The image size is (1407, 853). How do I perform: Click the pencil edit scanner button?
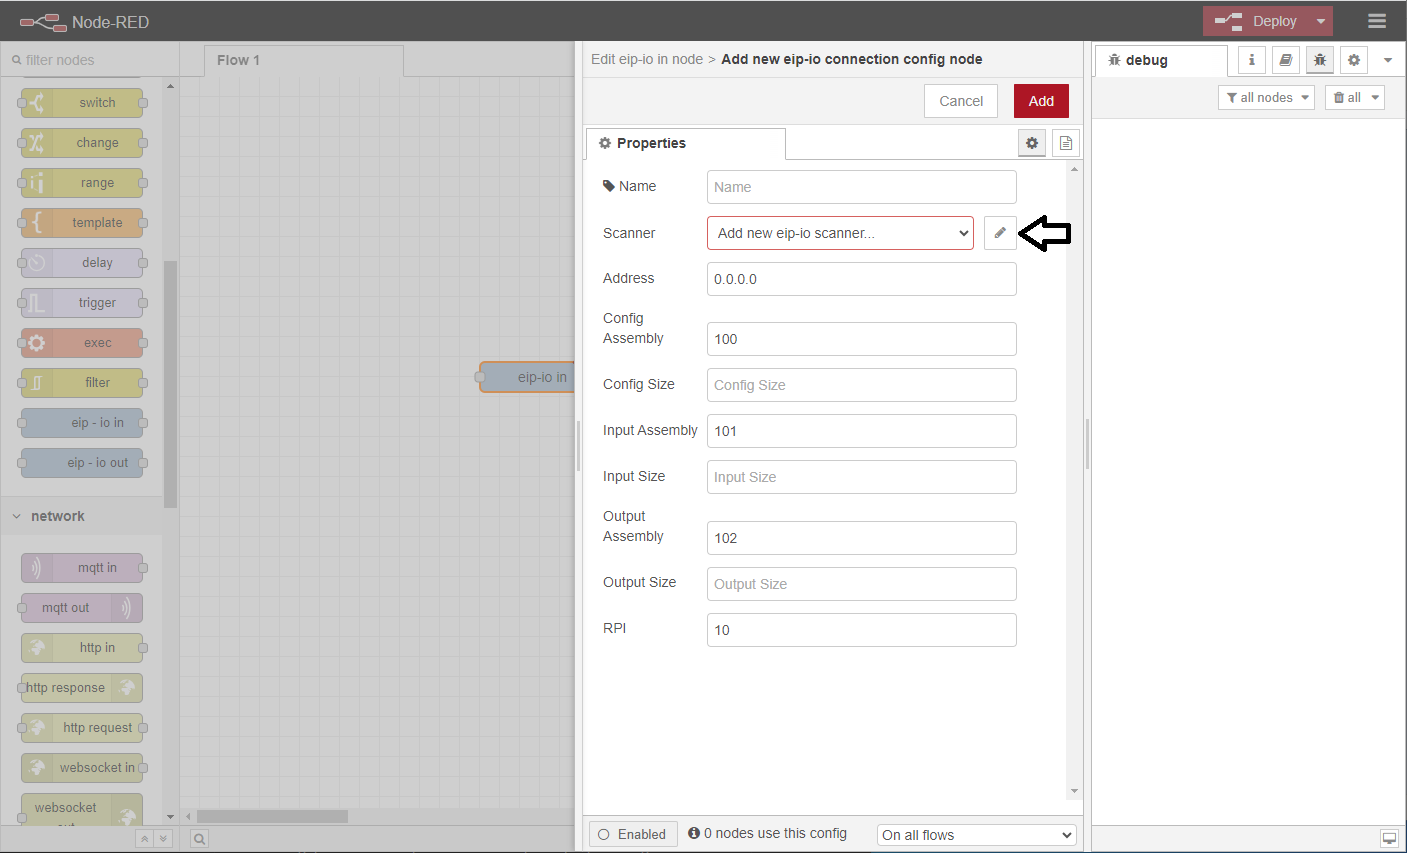1000,233
